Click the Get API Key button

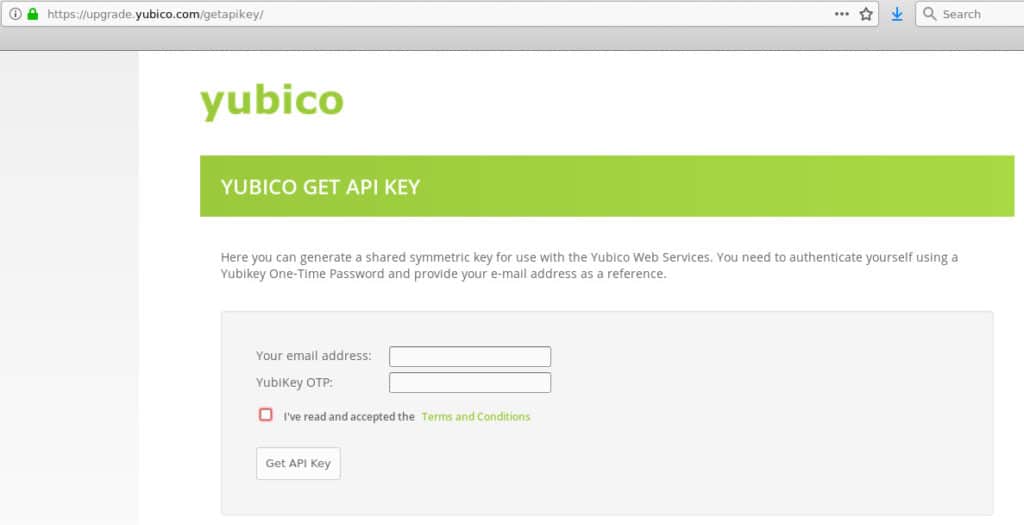click(298, 464)
